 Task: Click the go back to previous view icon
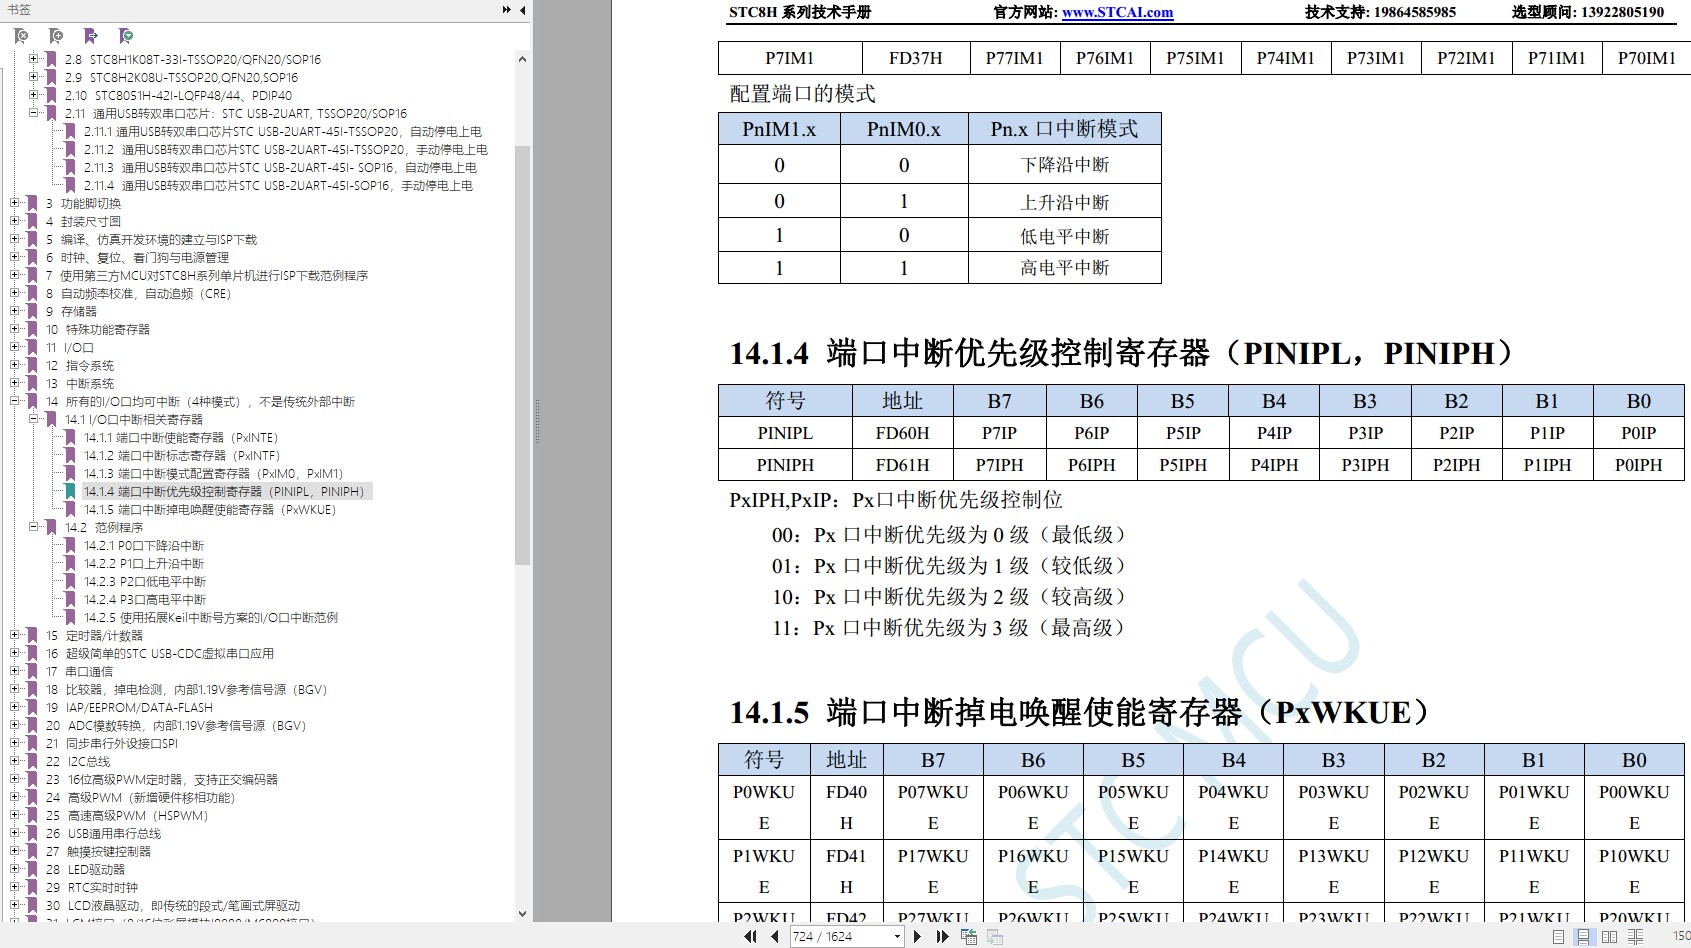coord(969,937)
